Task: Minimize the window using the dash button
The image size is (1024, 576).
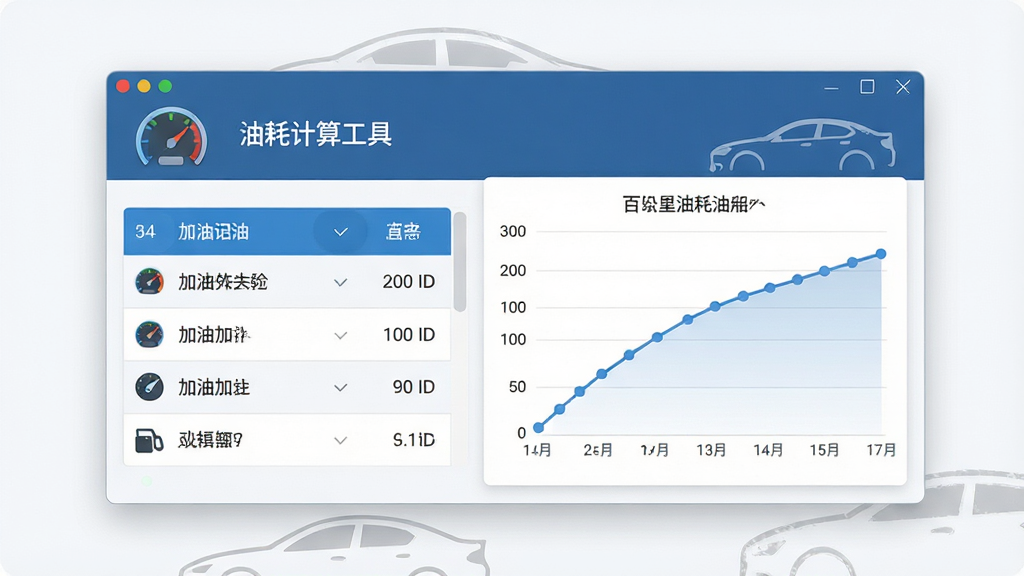Action: pos(831,88)
